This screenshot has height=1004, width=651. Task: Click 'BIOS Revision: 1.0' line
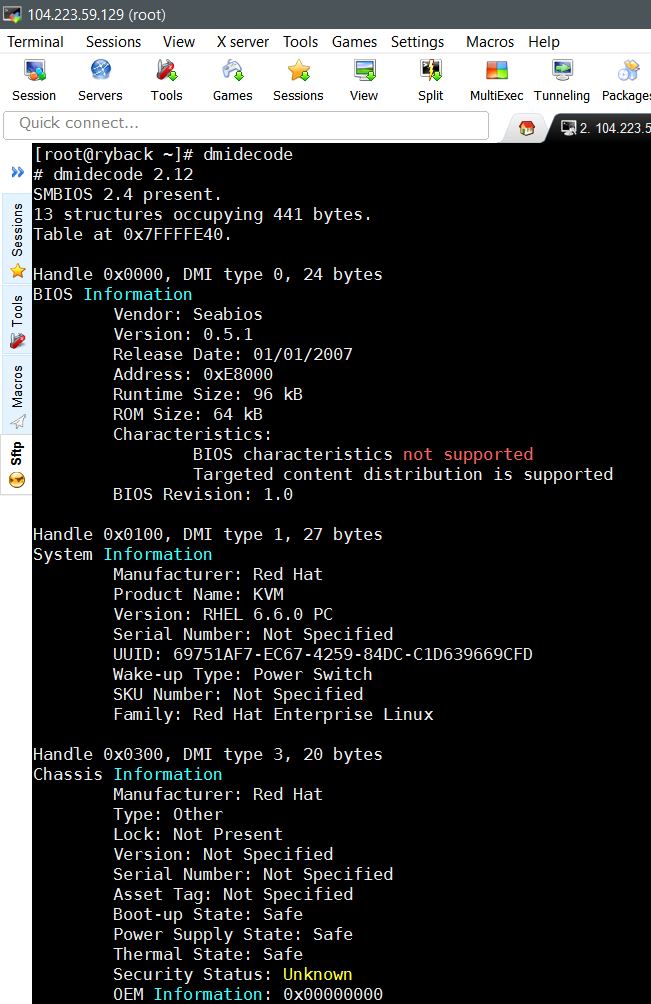[x=203, y=494]
